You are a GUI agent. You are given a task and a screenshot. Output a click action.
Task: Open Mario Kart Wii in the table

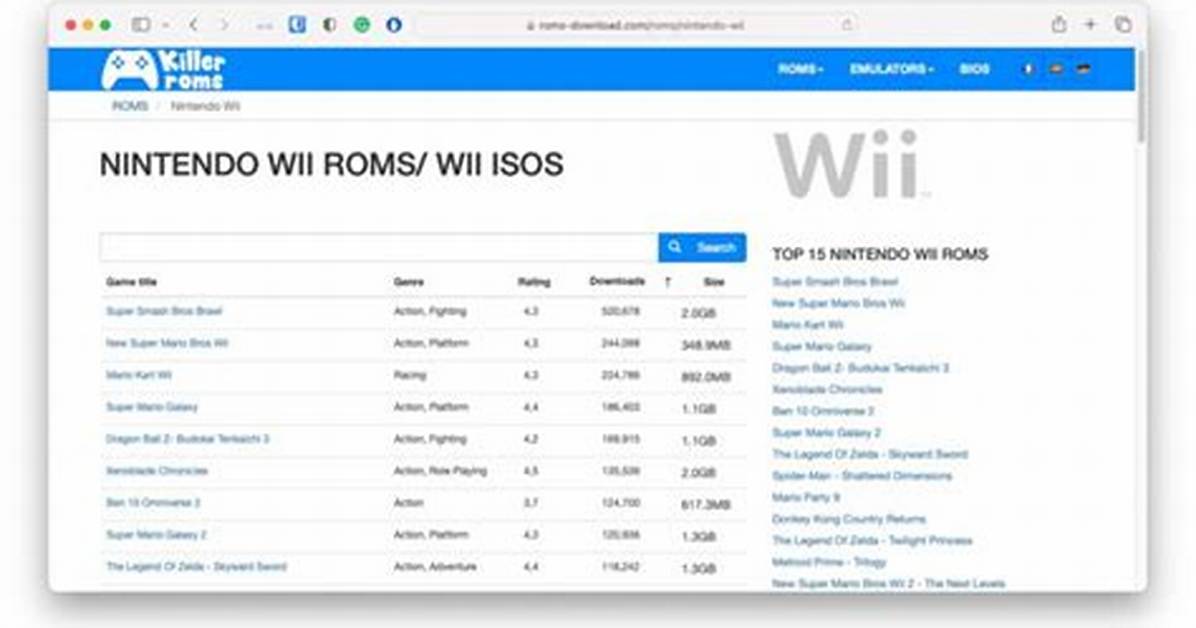click(x=139, y=375)
